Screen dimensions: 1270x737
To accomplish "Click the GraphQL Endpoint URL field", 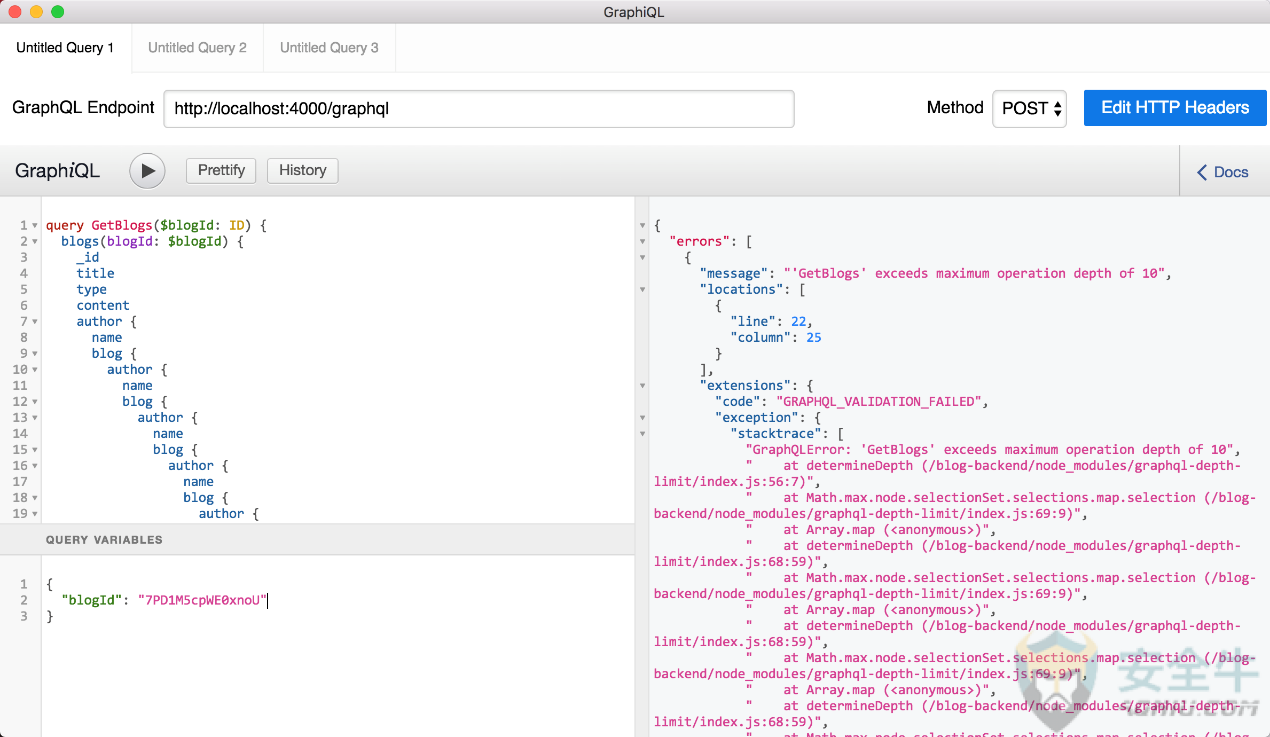I will pyautogui.click(x=479, y=109).
